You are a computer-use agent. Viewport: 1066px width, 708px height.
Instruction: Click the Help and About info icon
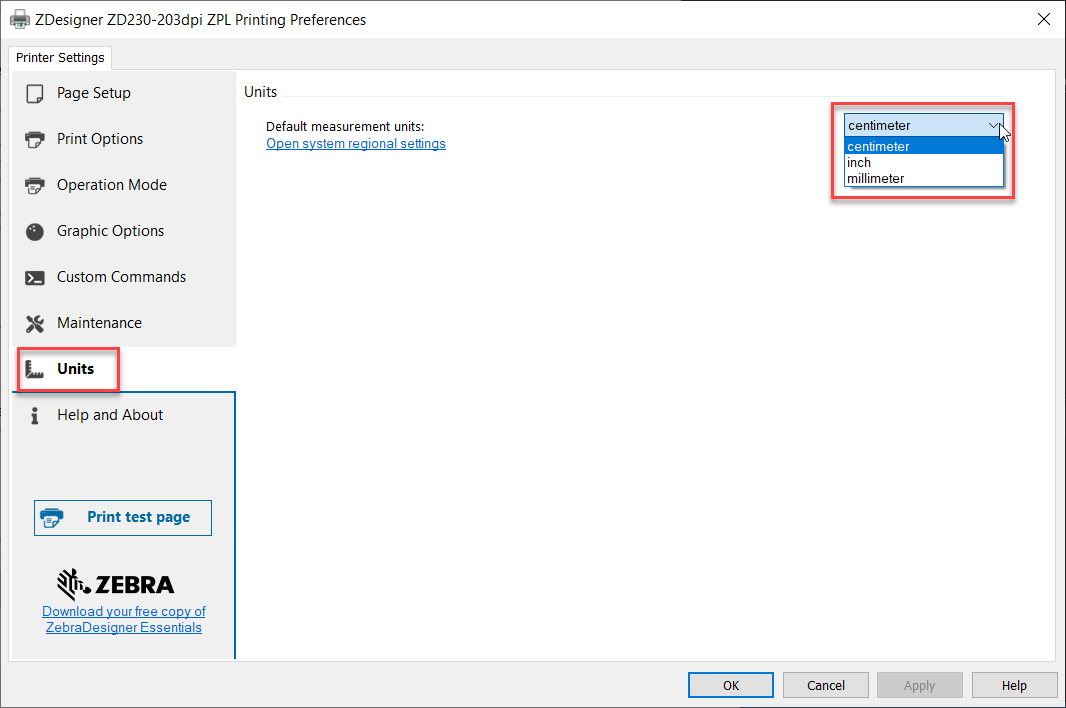coord(35,416)
